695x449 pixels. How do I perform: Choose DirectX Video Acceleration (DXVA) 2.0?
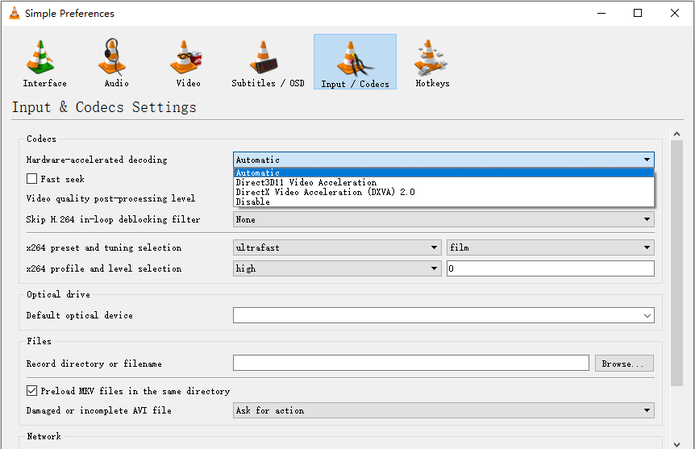coord(444,192)
